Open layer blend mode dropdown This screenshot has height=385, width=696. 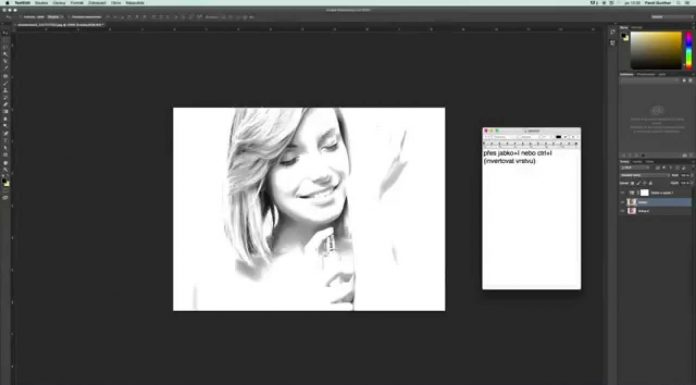645,175
